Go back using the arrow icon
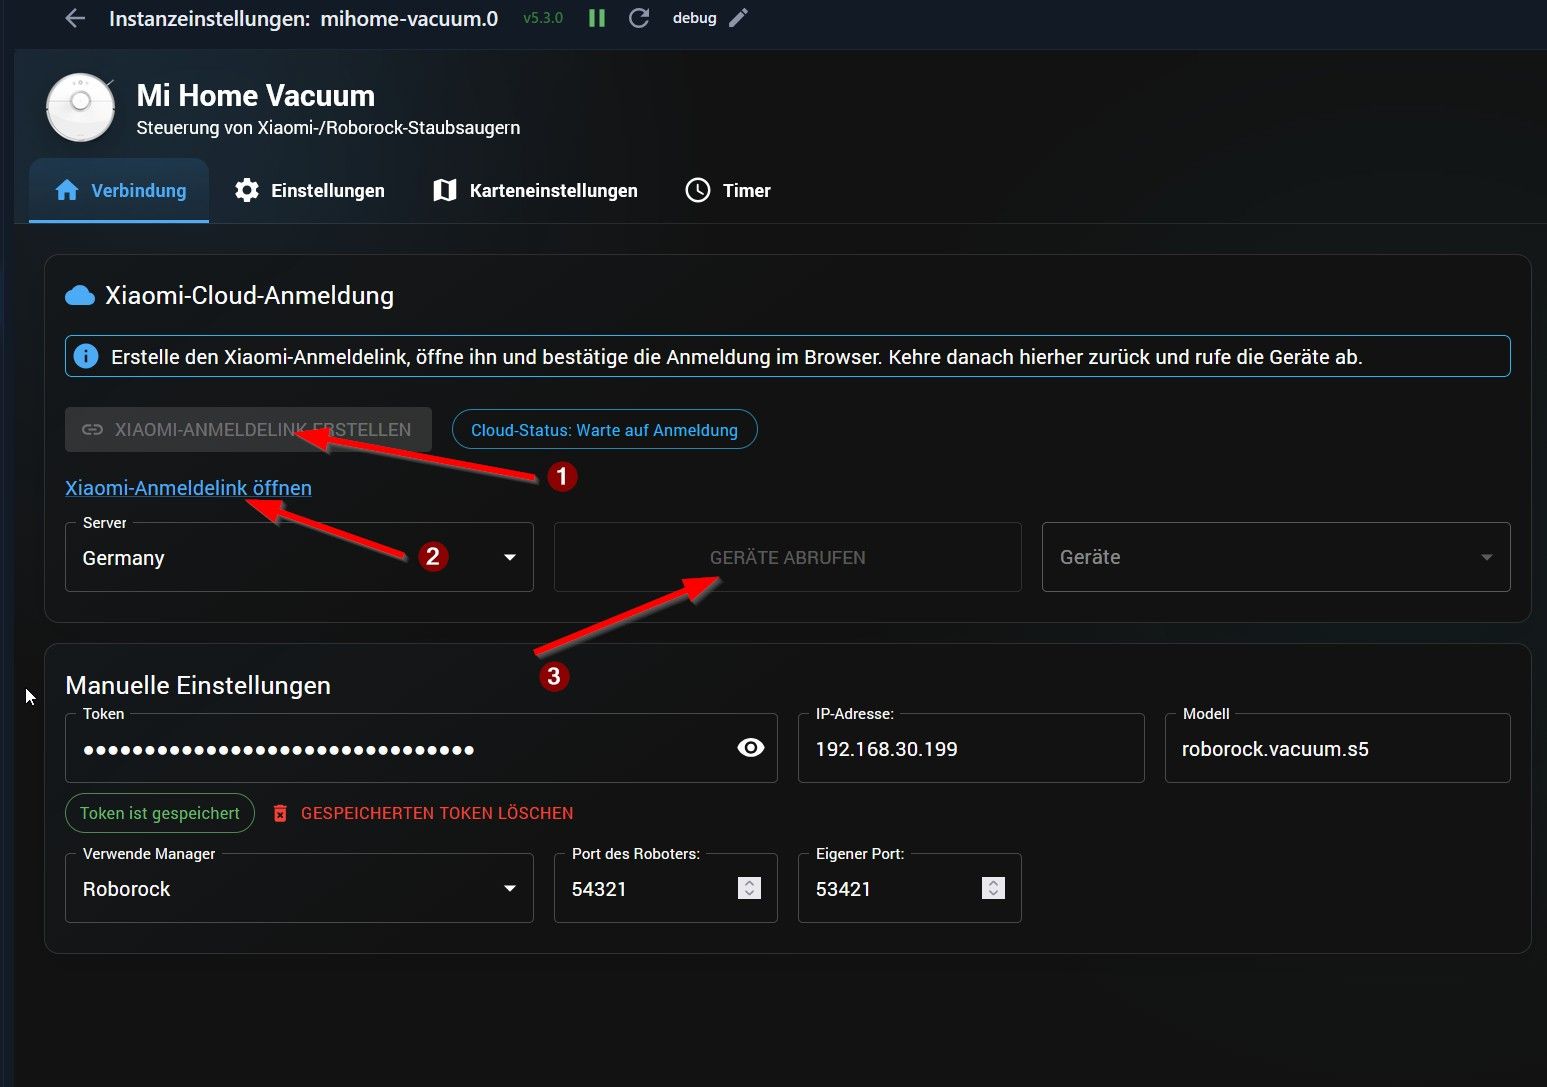This screenshot has height=1087, width=1547. click(75, 18)
